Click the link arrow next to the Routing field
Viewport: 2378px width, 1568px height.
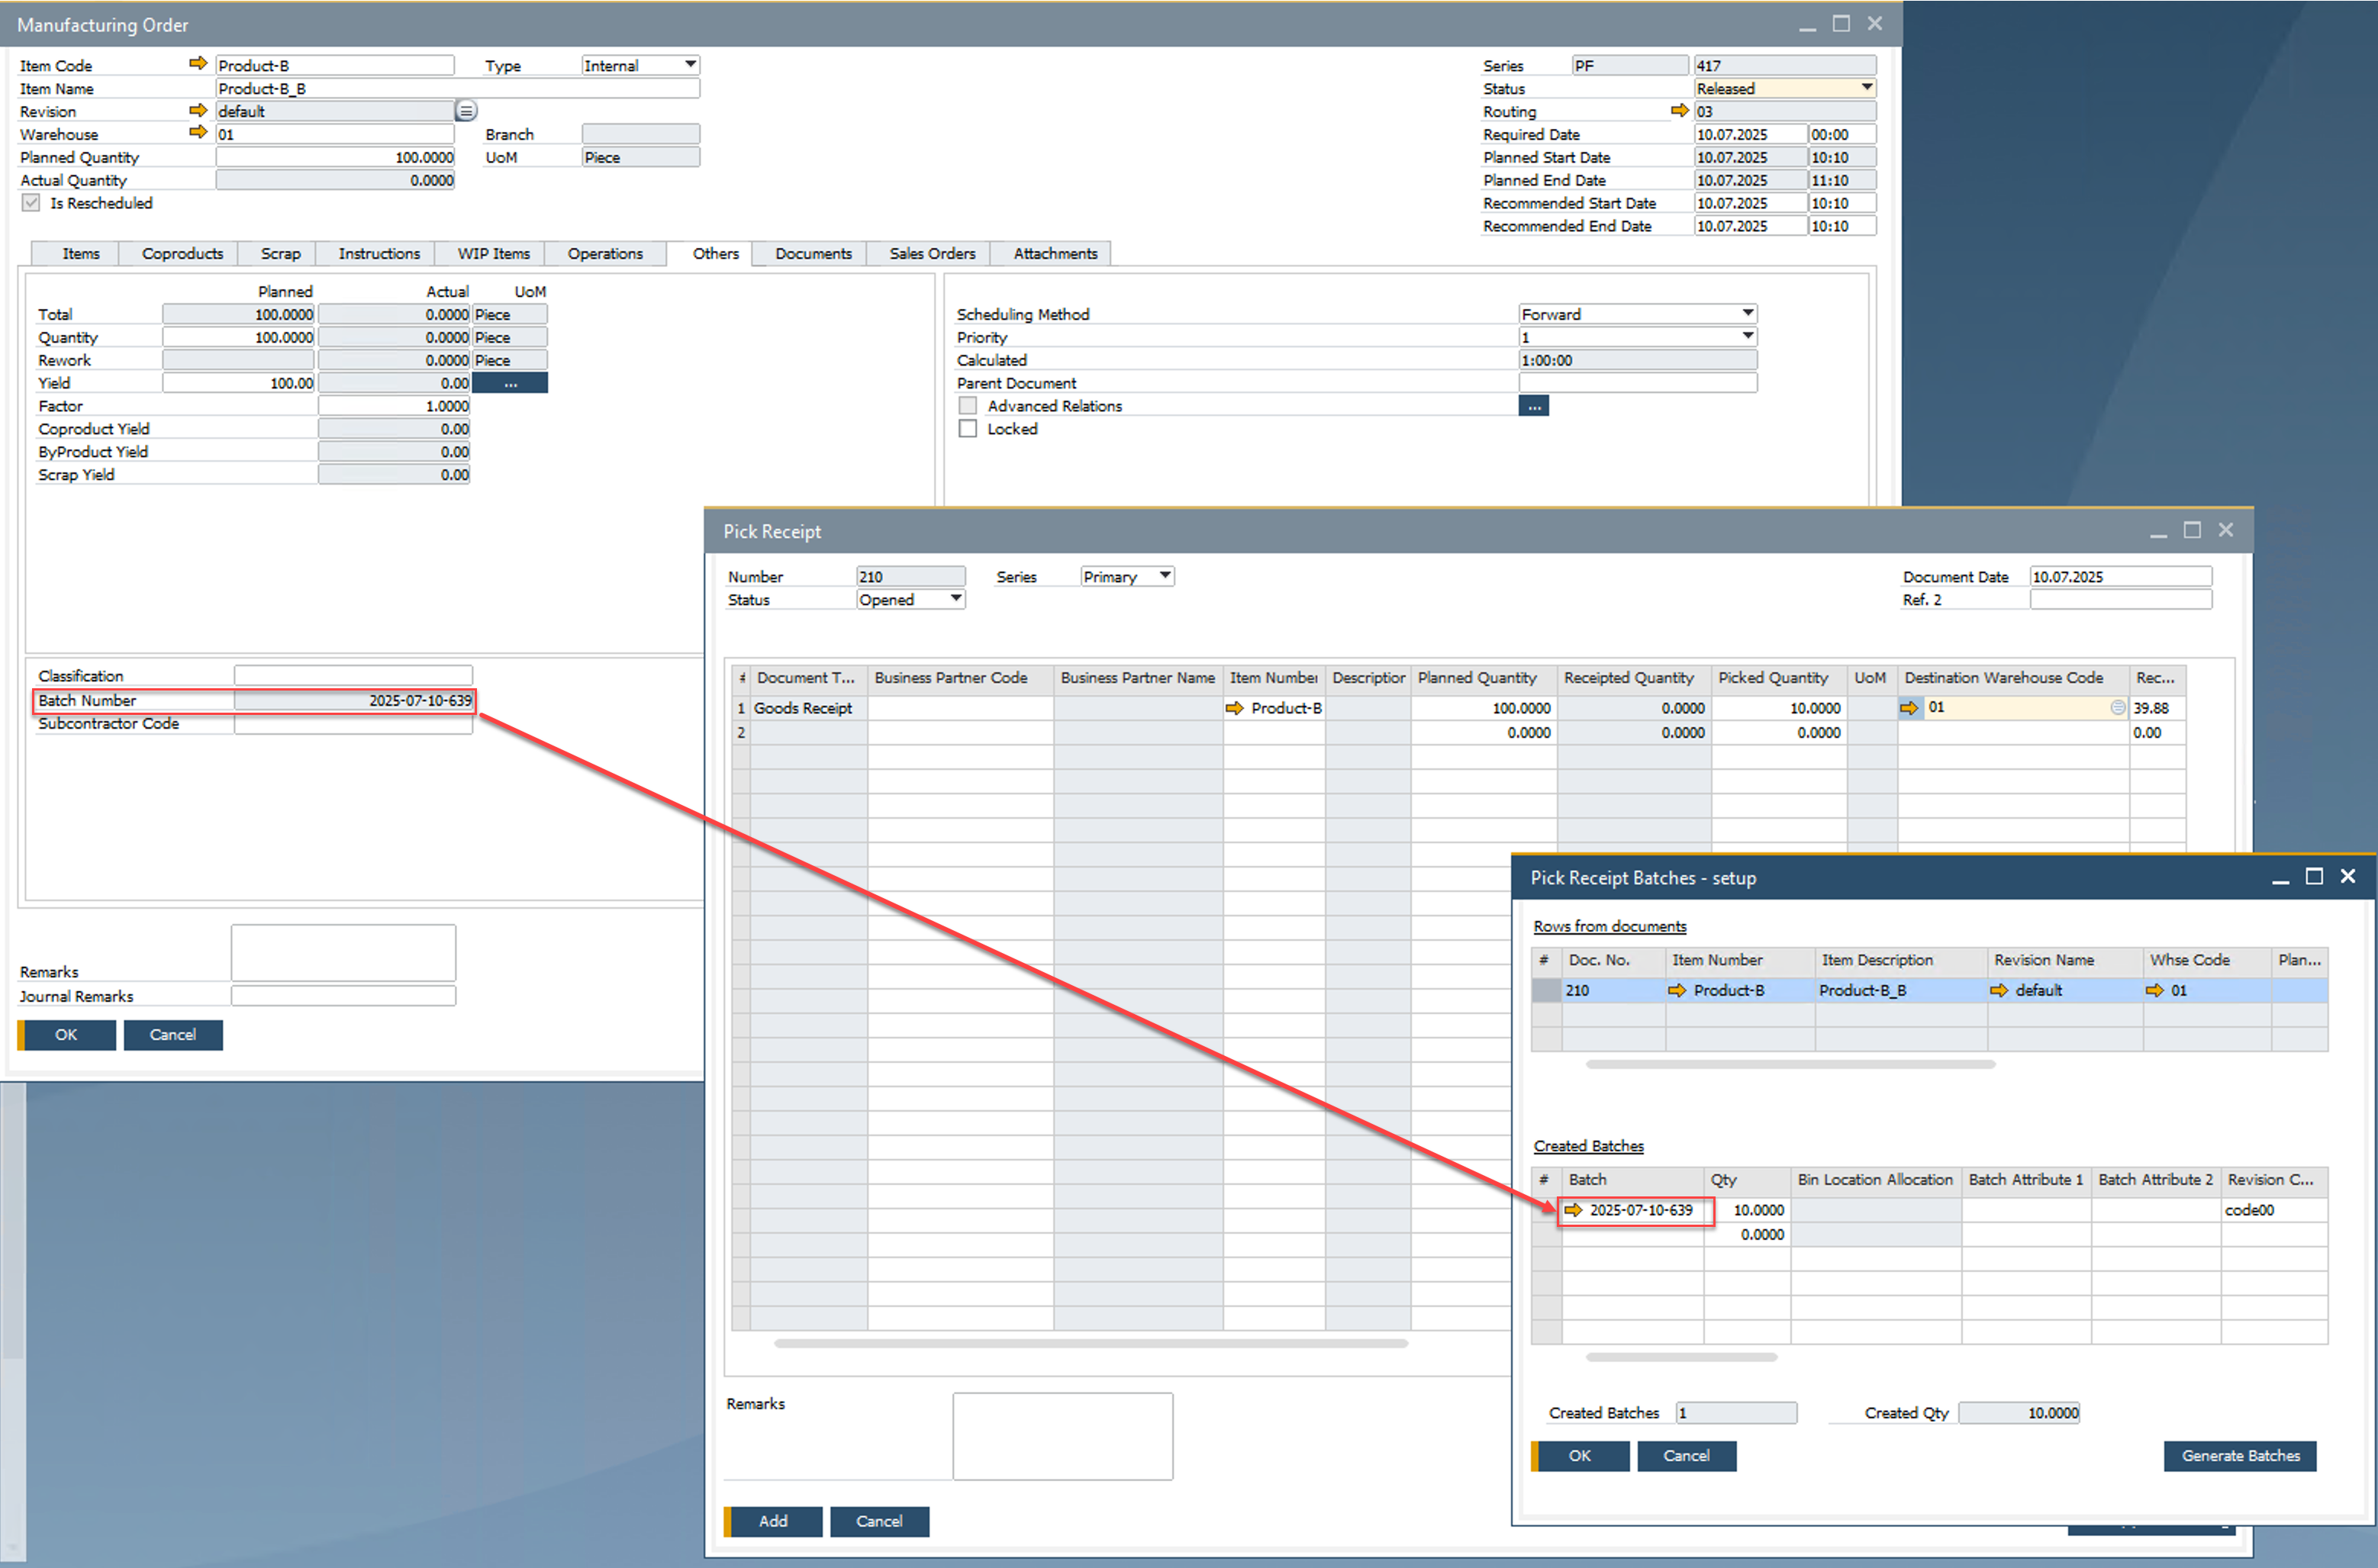click(x=1680, y=111)
